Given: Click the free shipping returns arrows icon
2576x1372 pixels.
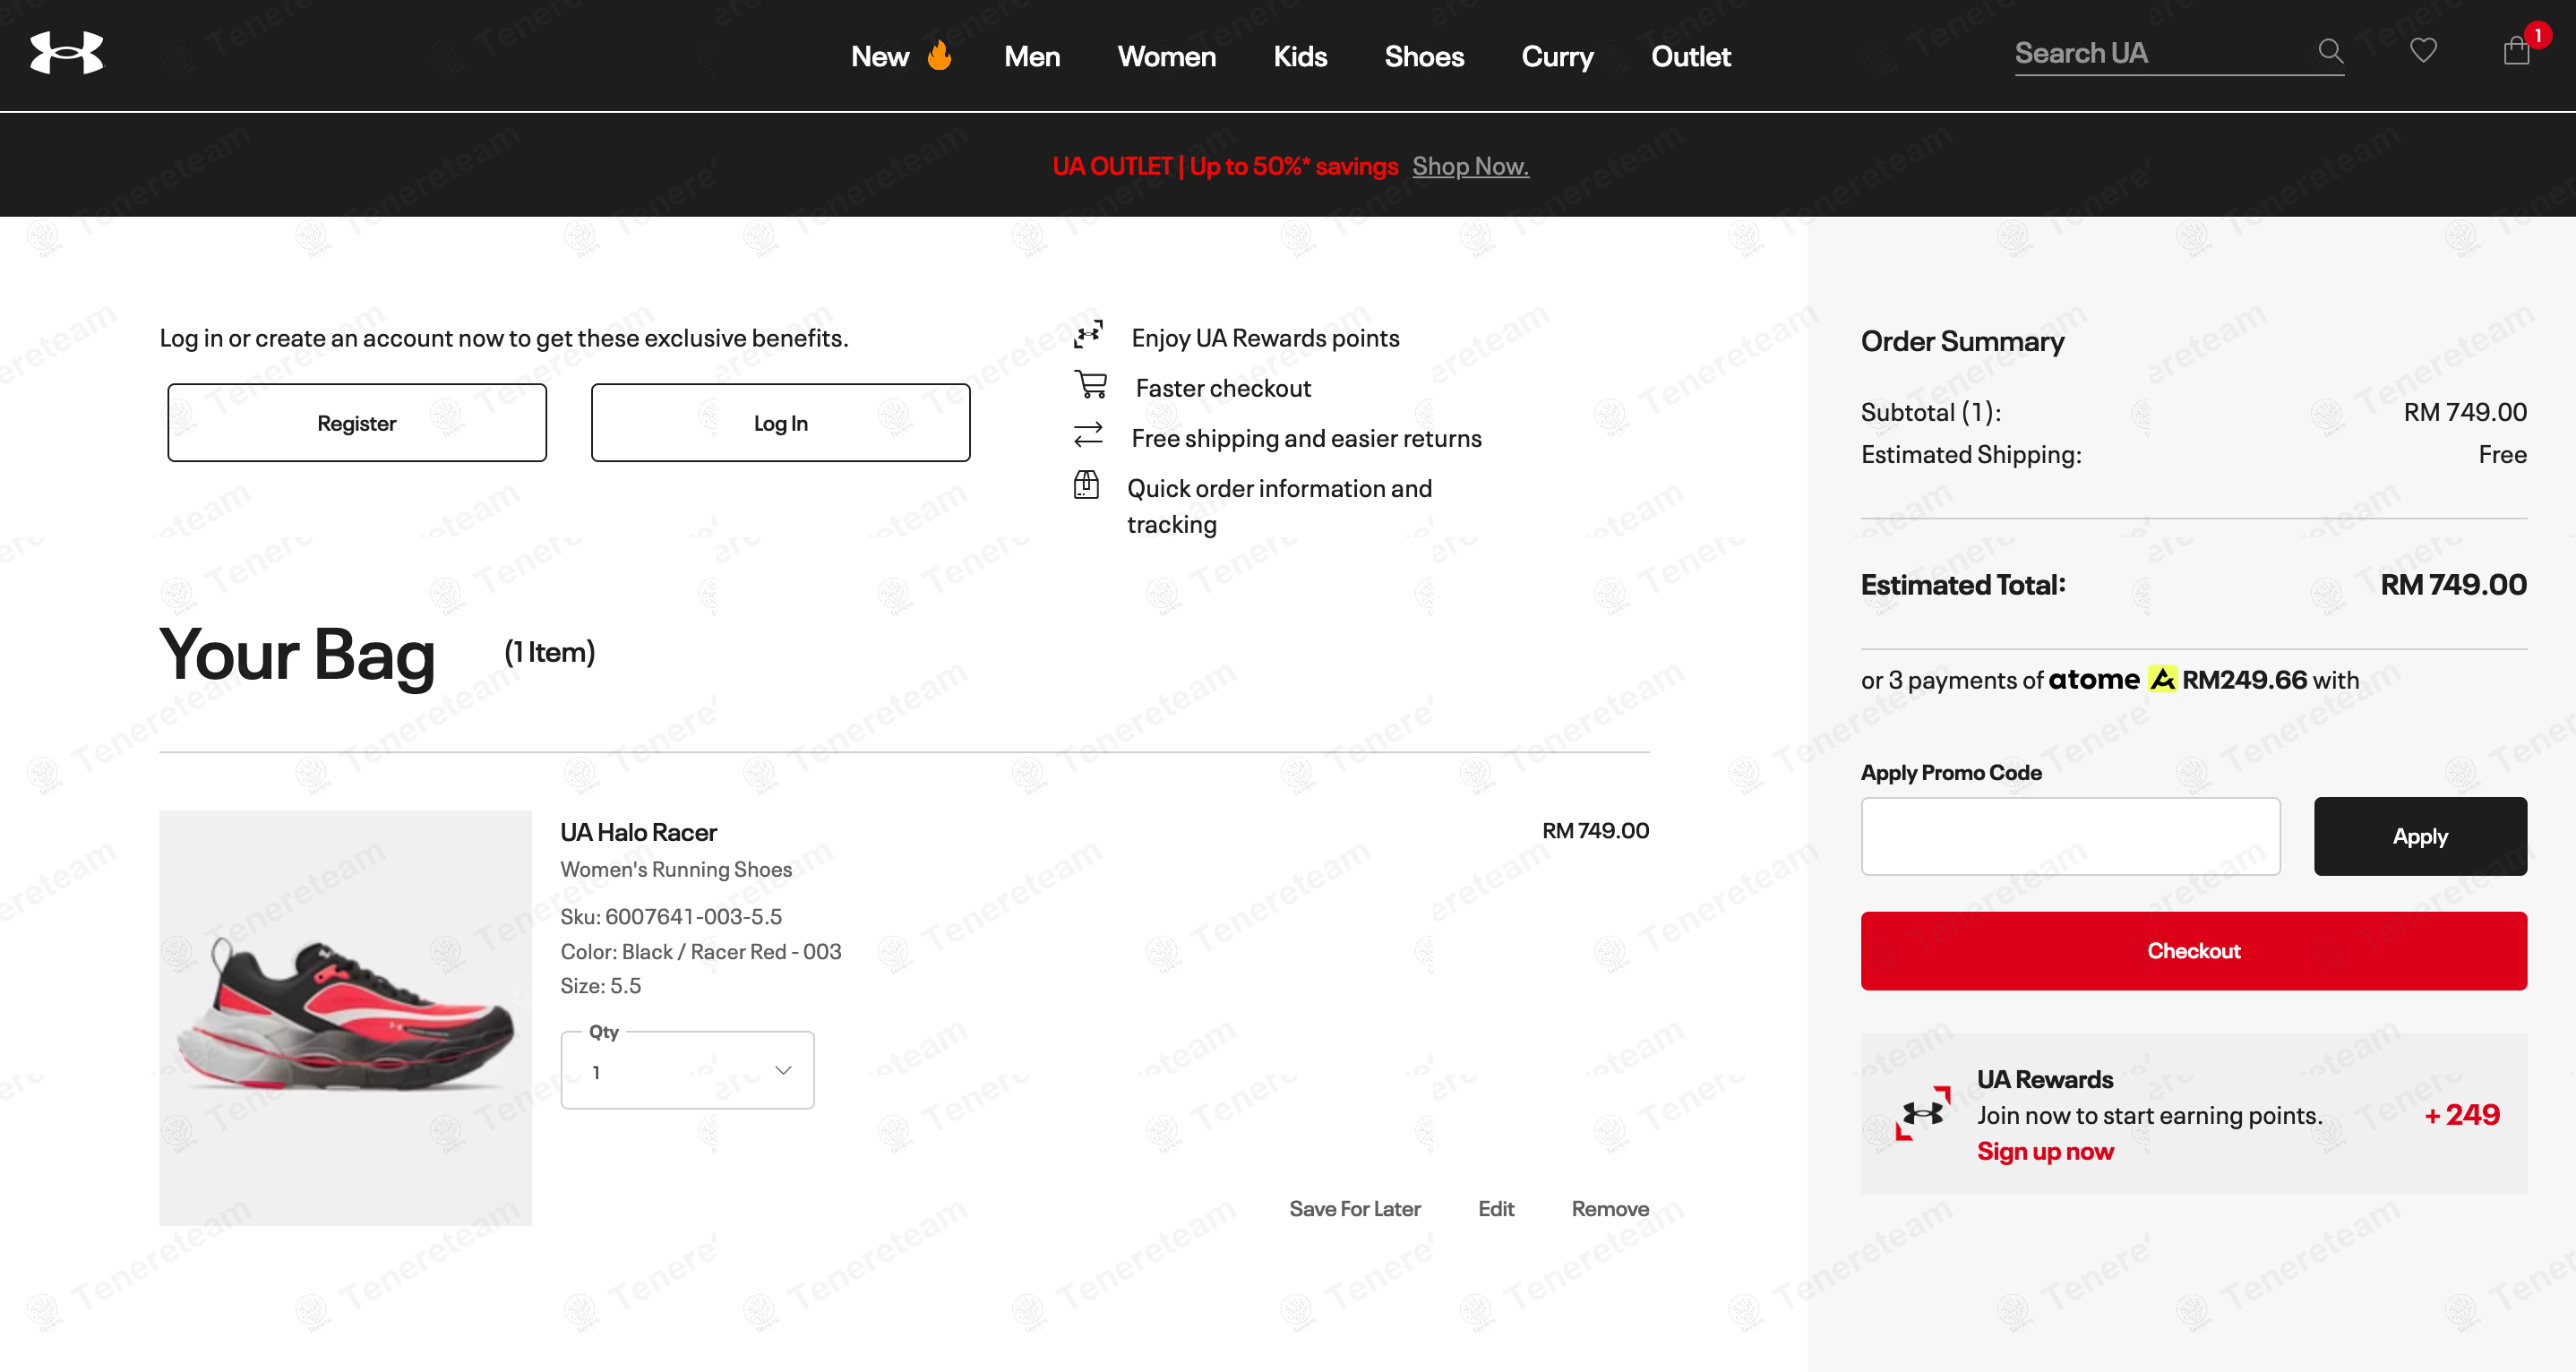Looking at the screenshot, I should point(1088,435).
